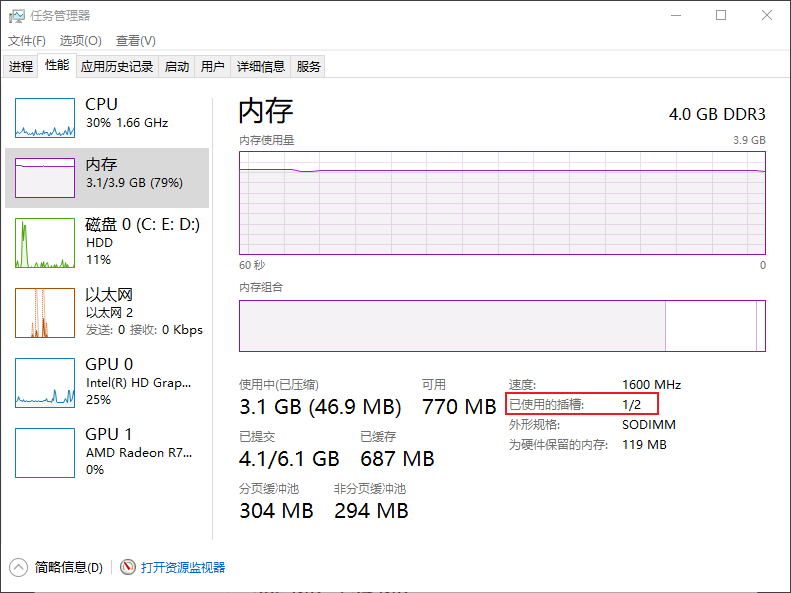Open the 查看(V) menu
The image size is (791, 593).
(x=136, y=41)
